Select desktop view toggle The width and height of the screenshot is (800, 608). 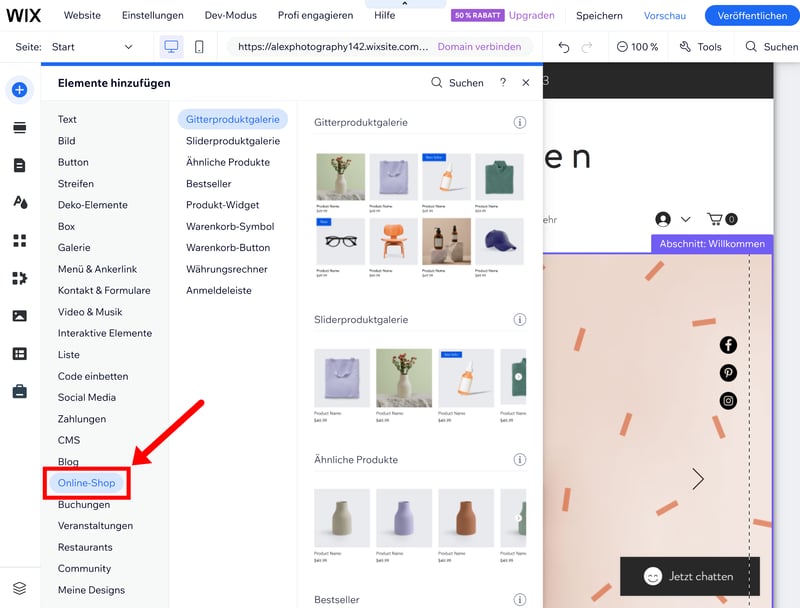171,47
